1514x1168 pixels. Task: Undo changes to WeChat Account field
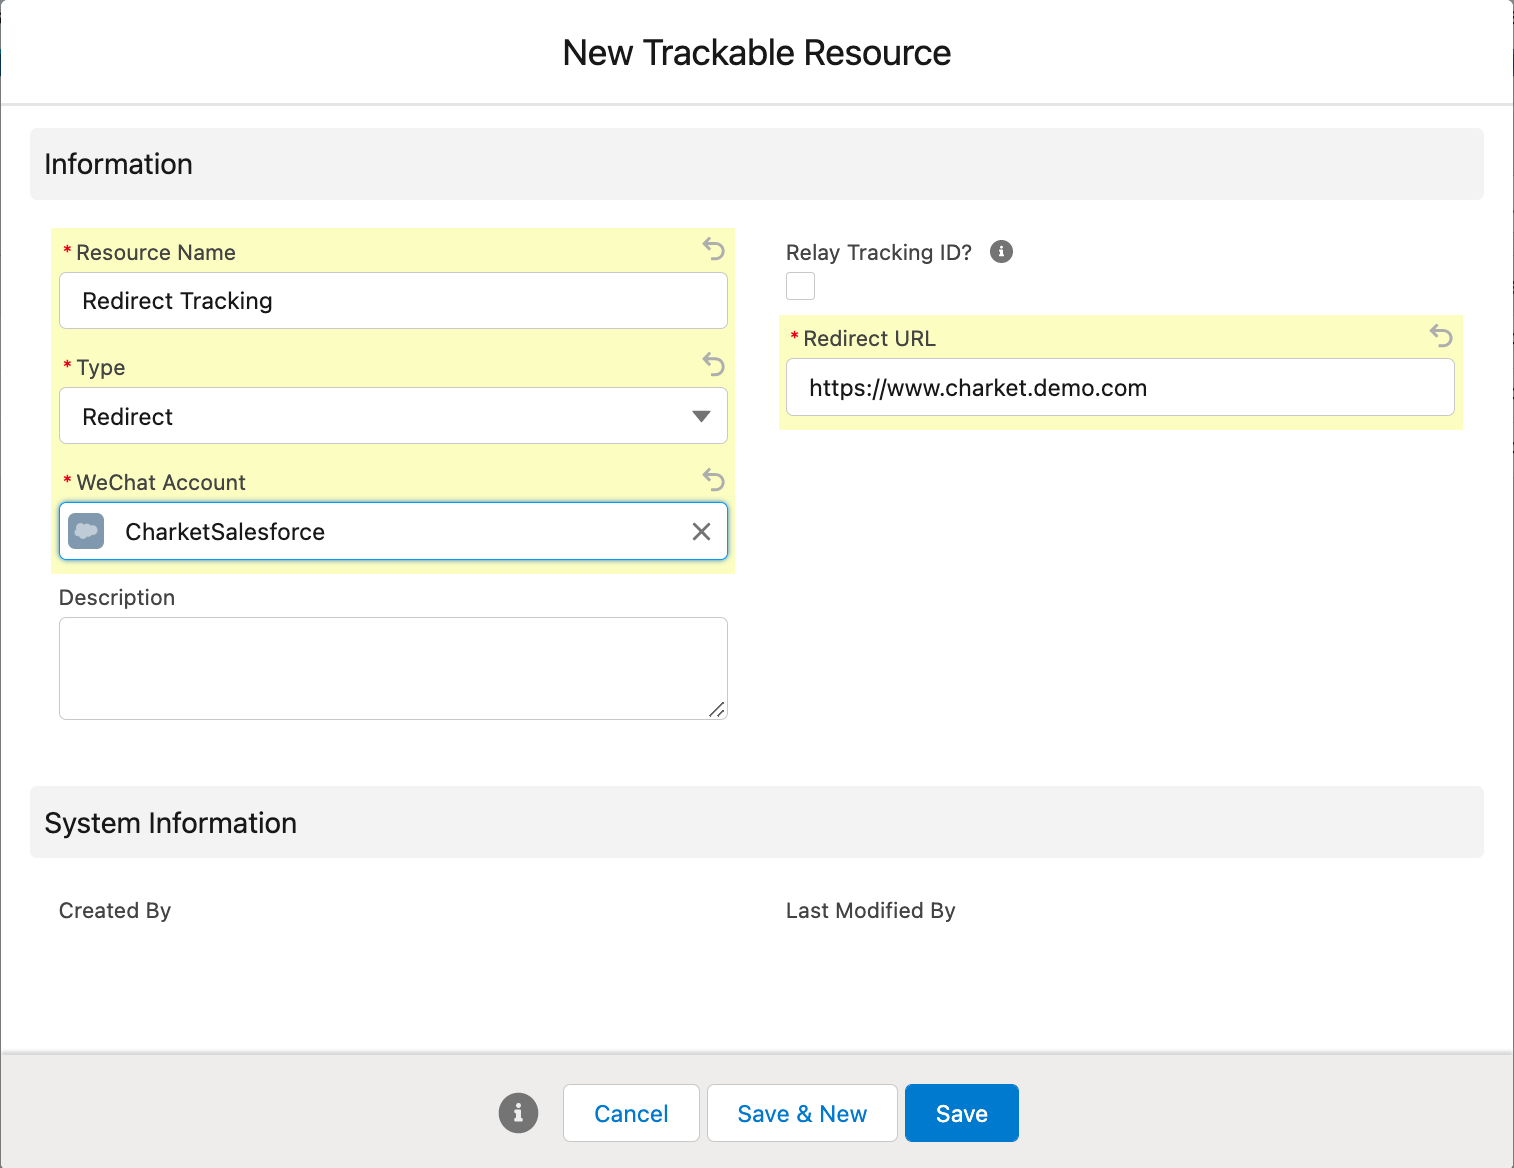[x=713, y=479]
